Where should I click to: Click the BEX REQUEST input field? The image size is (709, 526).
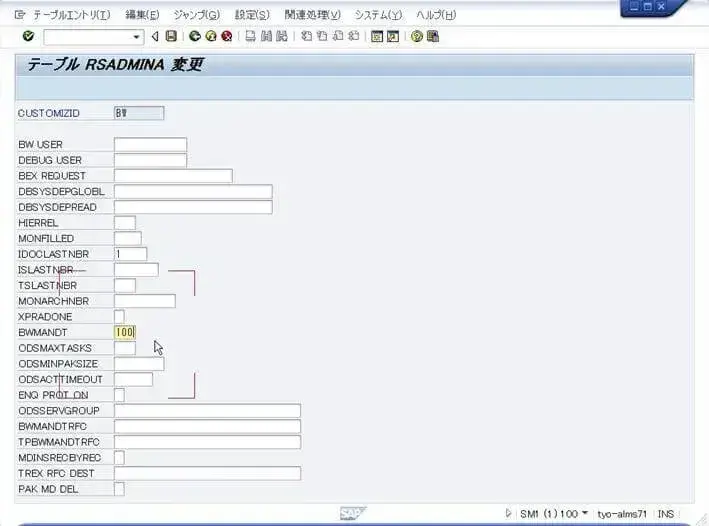coord(173,176)
